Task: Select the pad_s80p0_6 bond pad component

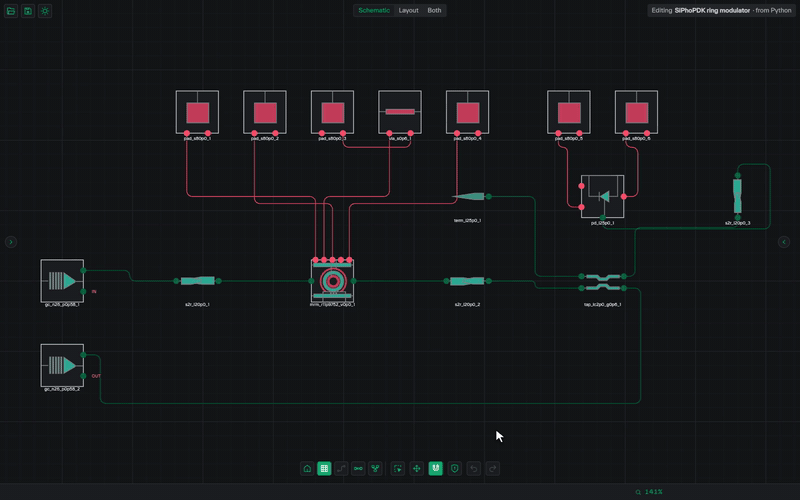Action: click(x=636, y=112)
